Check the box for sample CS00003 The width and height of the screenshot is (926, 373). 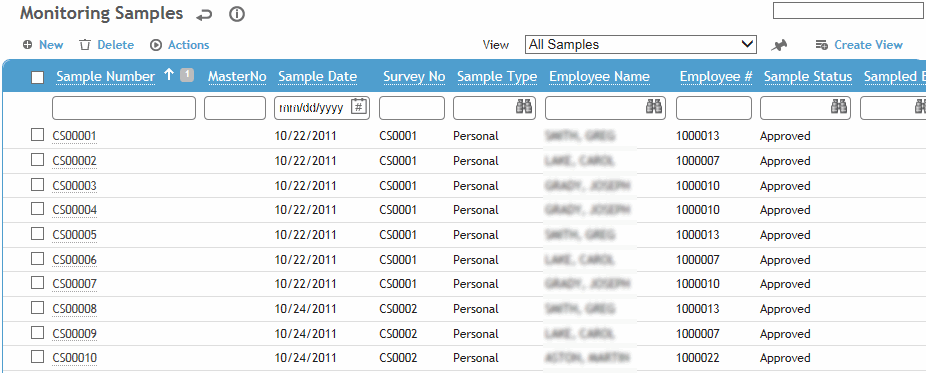(37, 185)
